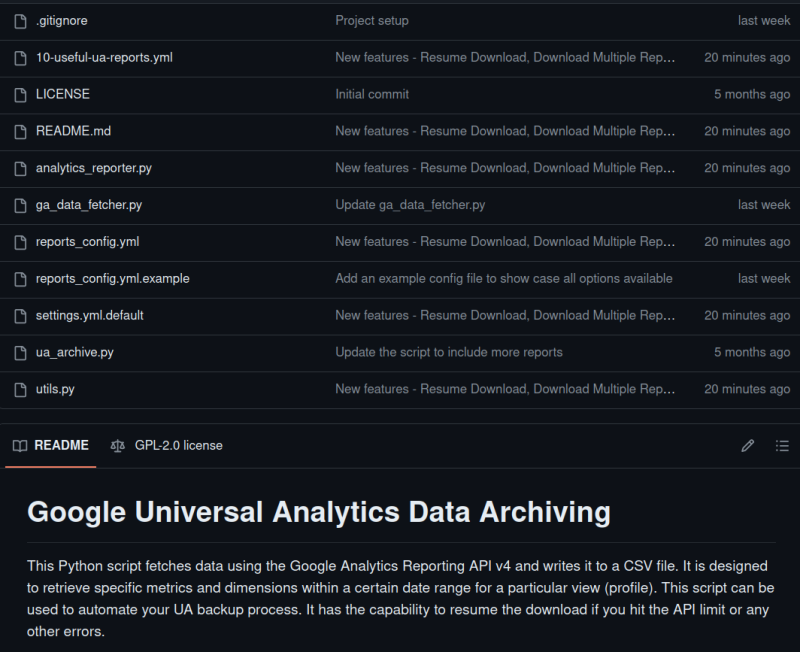Click file icon beside utils.py

point(20,389)
